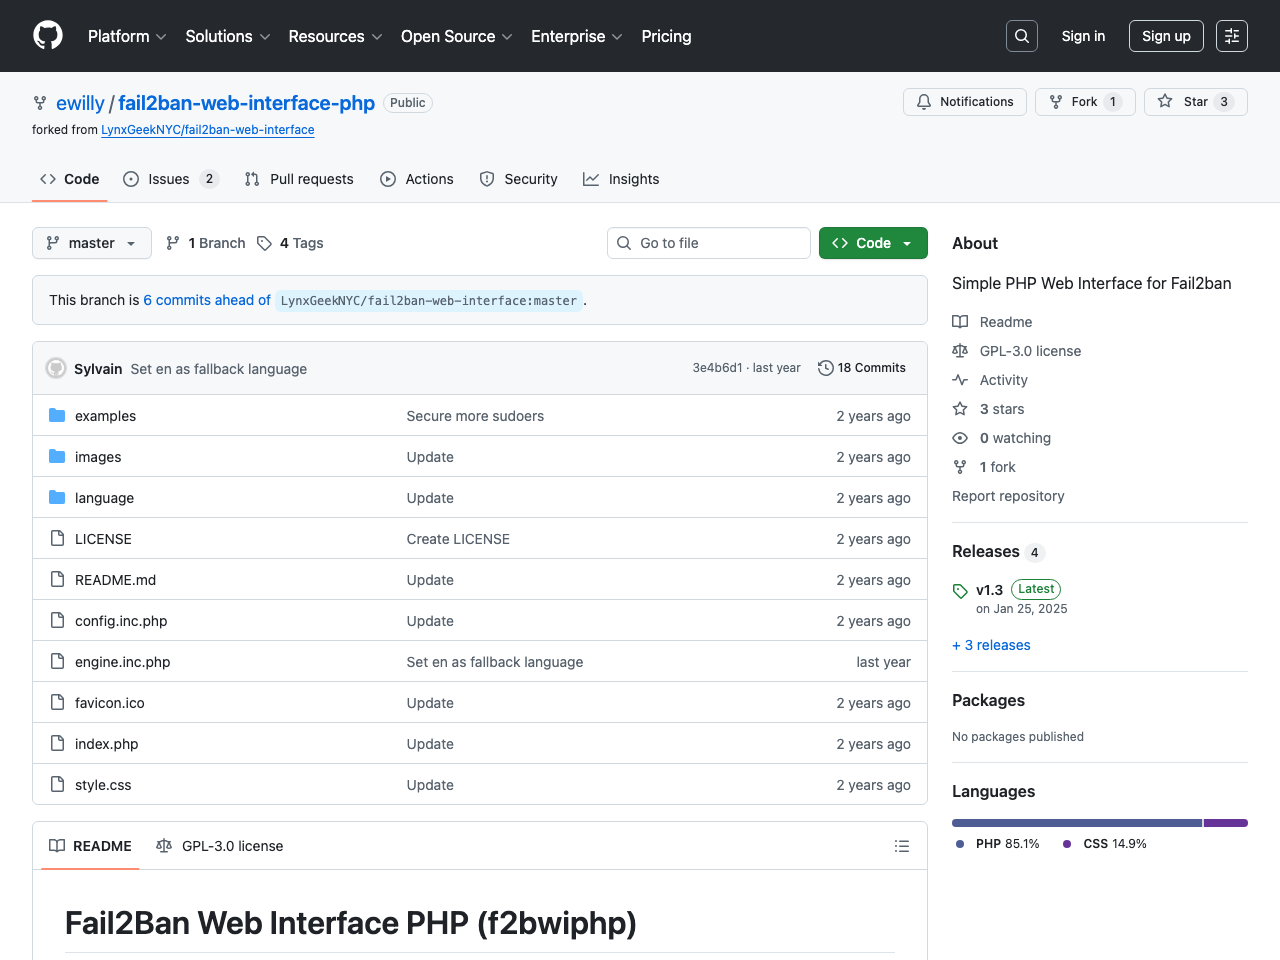Image resolution: width=1280 pixels, height=960 pixels.
Task: Open the LynxGeekNYC/fail2ban-web-interface link
Action: click(x=207, y=130)
